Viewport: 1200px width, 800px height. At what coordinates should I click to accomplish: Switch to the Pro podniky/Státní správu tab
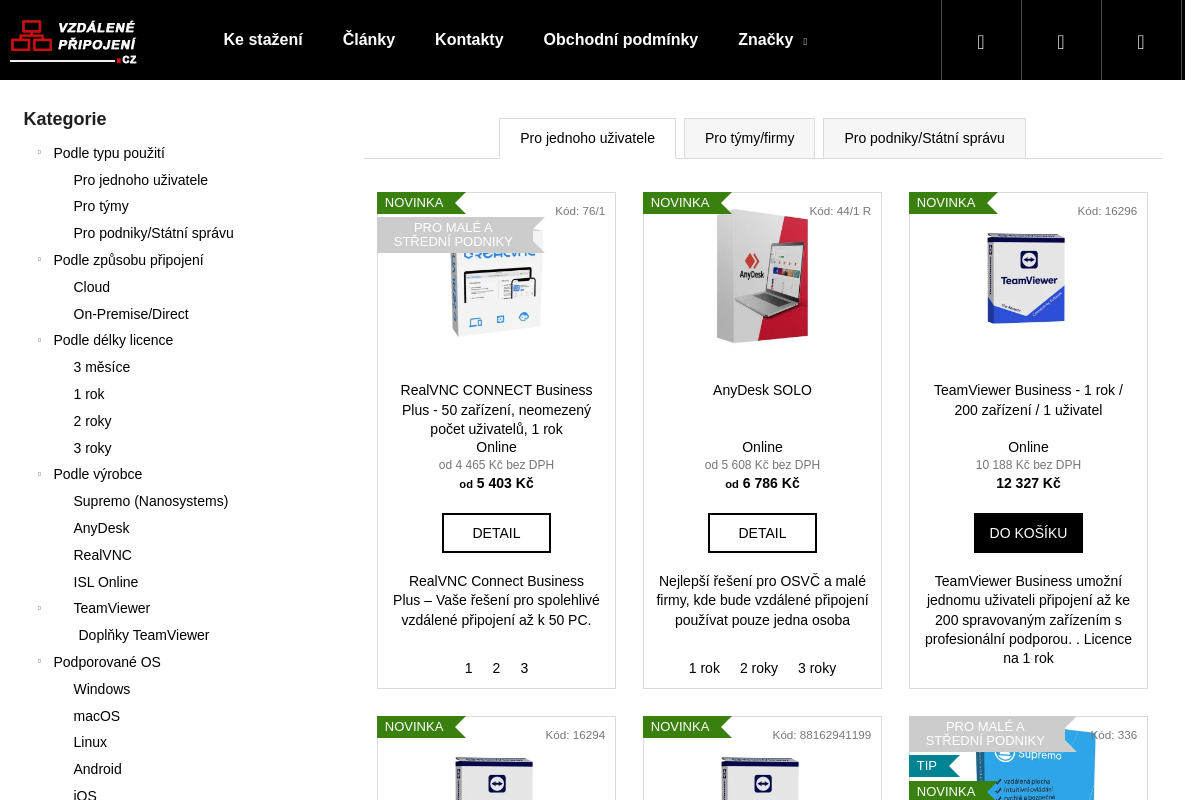tap(924, 138)
